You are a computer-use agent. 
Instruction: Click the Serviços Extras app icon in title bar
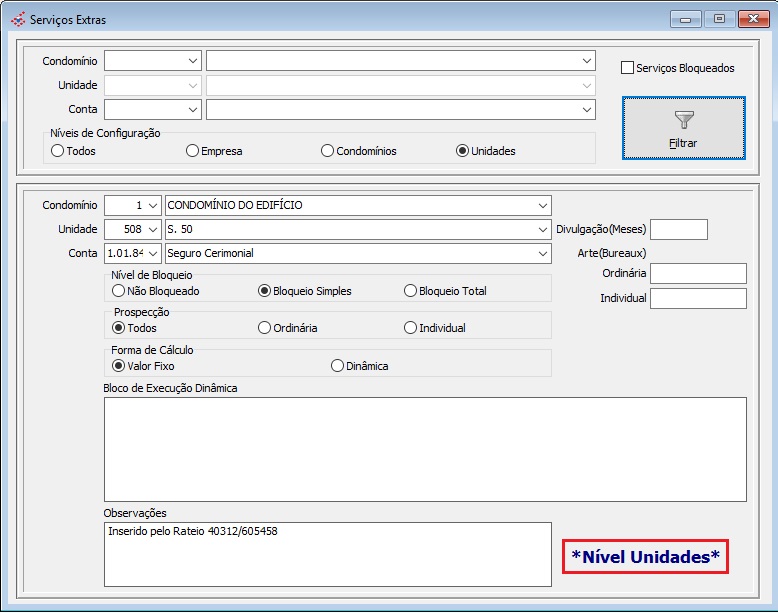[17, 19]
